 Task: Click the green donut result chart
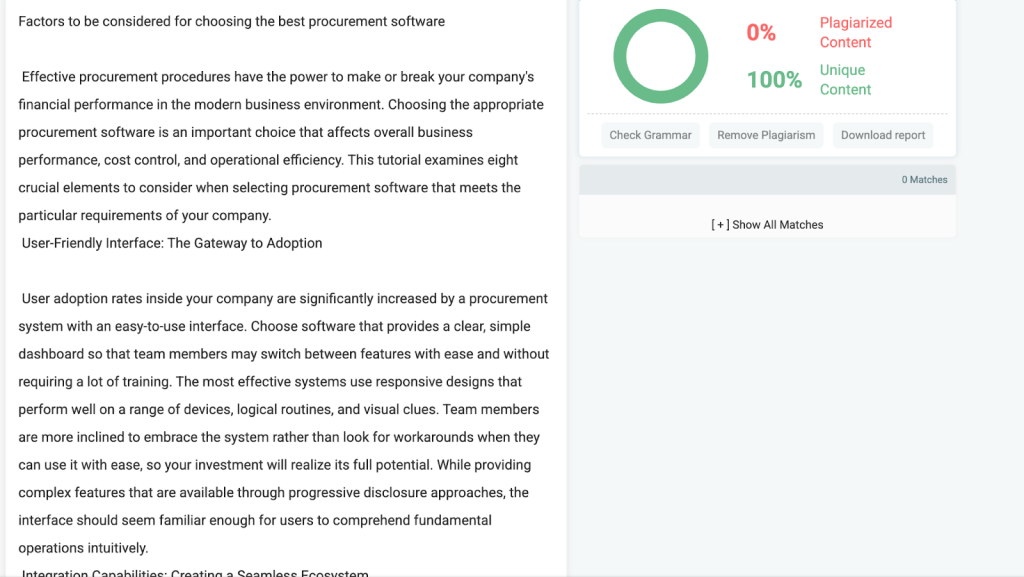tap(661, 56)
